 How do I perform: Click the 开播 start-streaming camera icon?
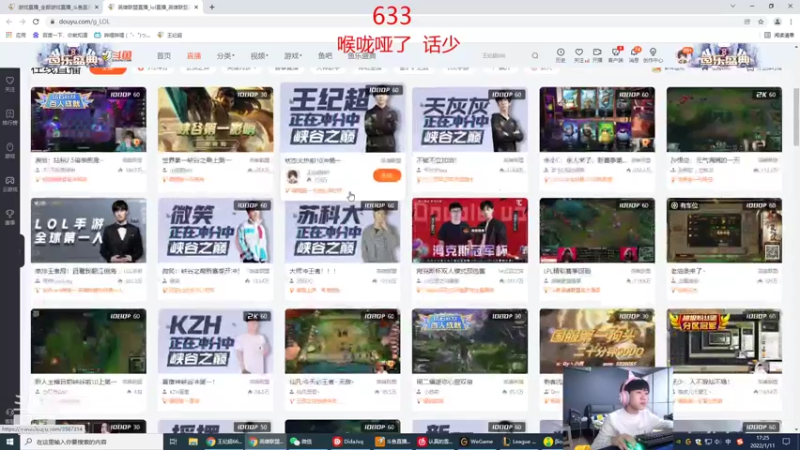[x=597, y=55]
